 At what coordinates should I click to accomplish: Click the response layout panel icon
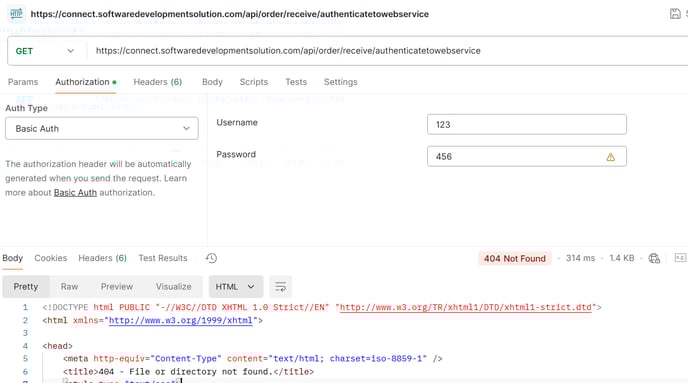click(x=680, y=258)
